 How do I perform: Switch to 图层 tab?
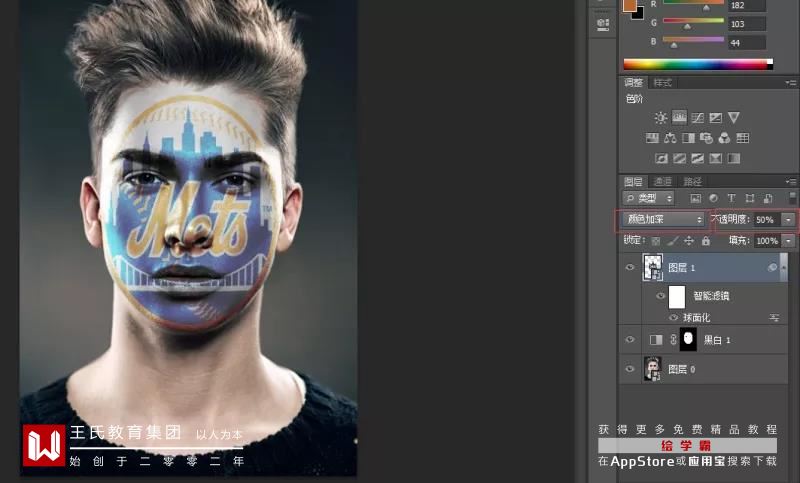(634, 182)
